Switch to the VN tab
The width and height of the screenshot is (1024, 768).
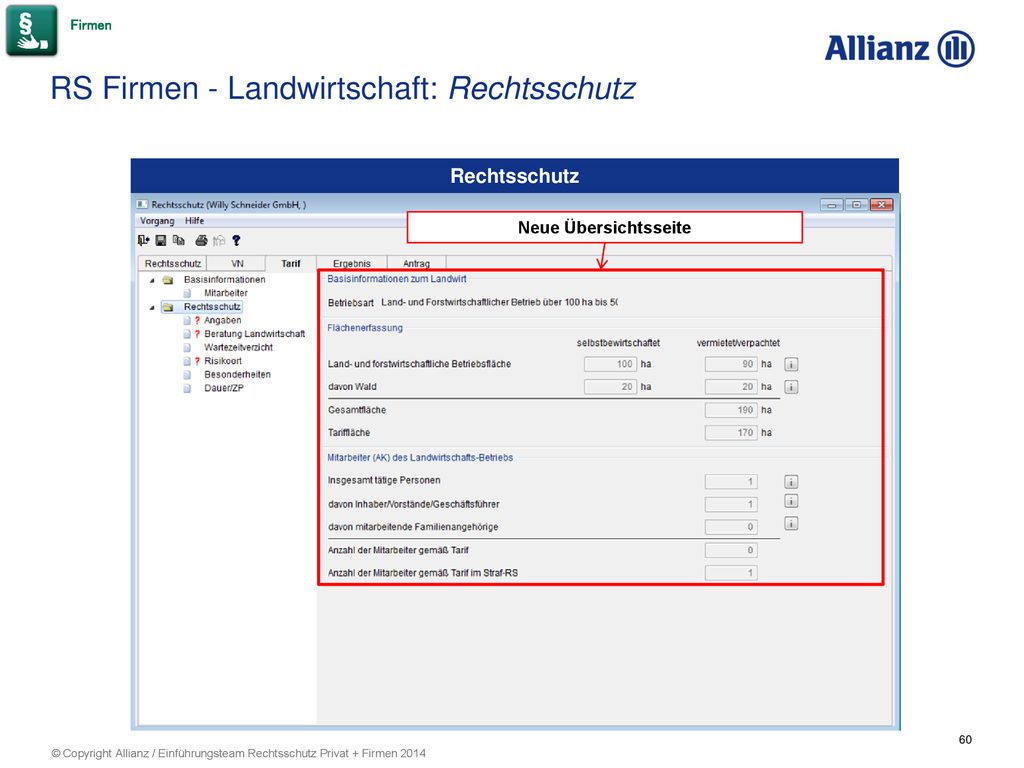click(237, 263)
